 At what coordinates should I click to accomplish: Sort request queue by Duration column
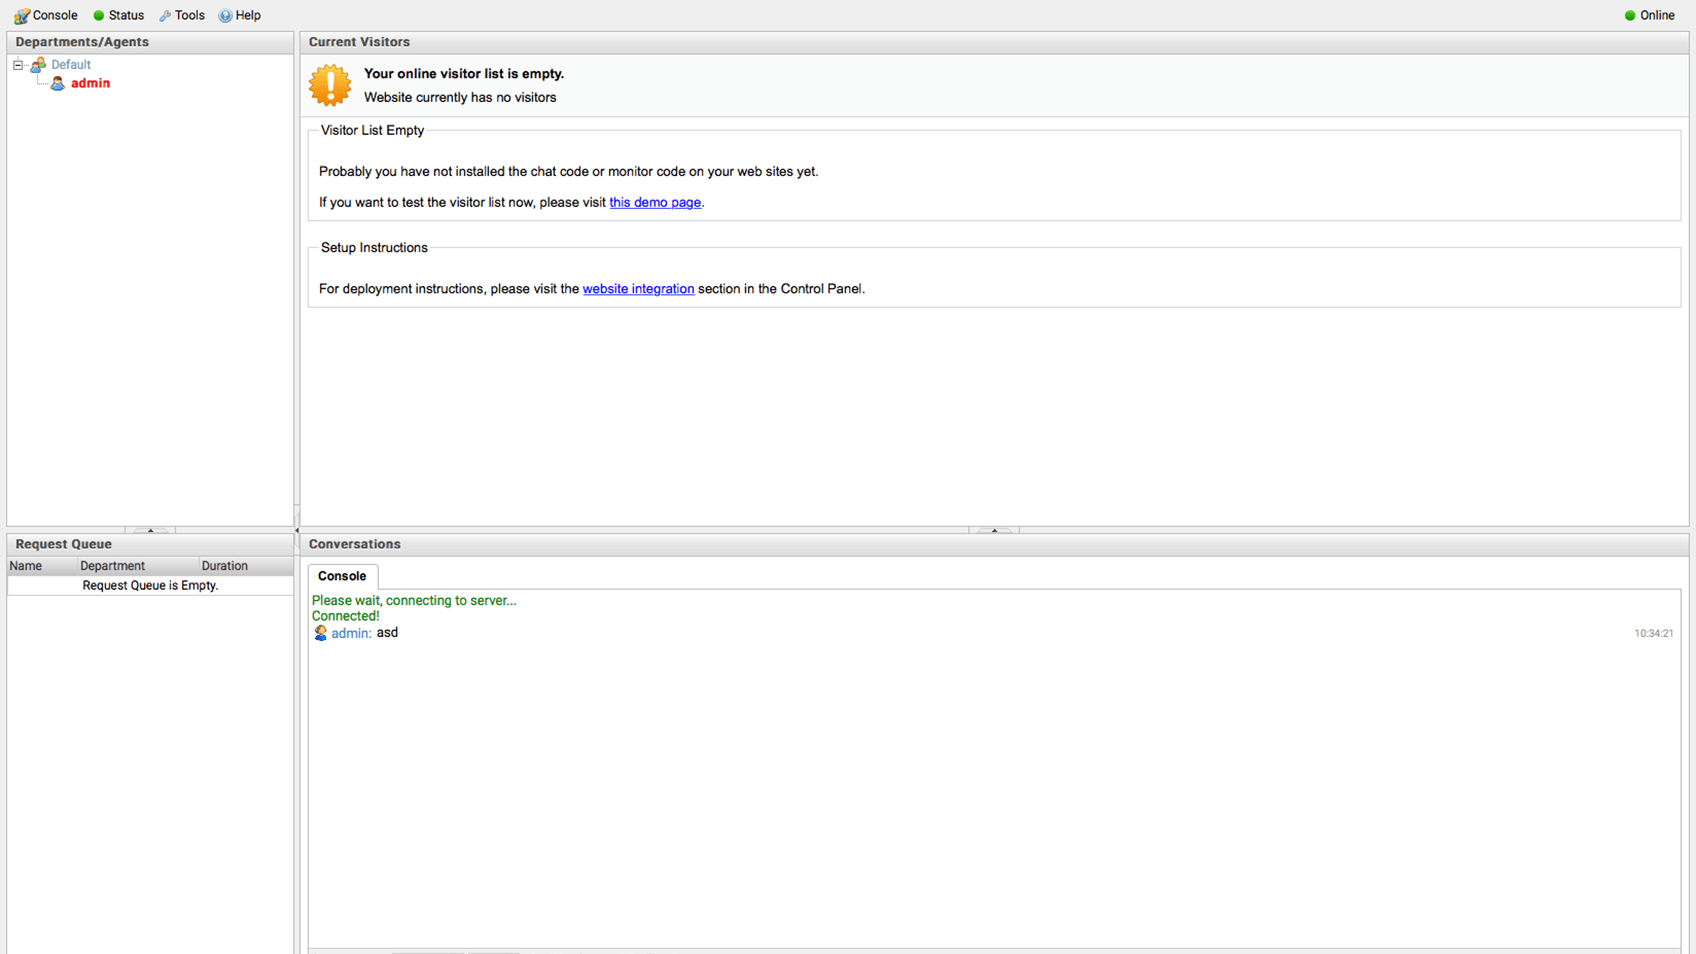coord(245,566)
